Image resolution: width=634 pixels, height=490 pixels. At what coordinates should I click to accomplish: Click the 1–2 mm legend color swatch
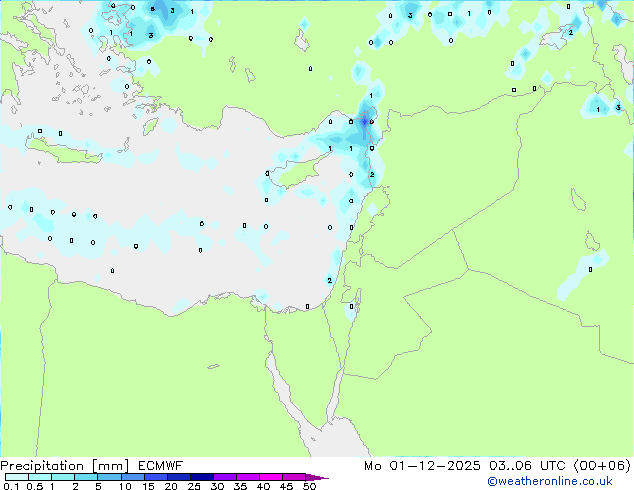(x=63, y=477)
